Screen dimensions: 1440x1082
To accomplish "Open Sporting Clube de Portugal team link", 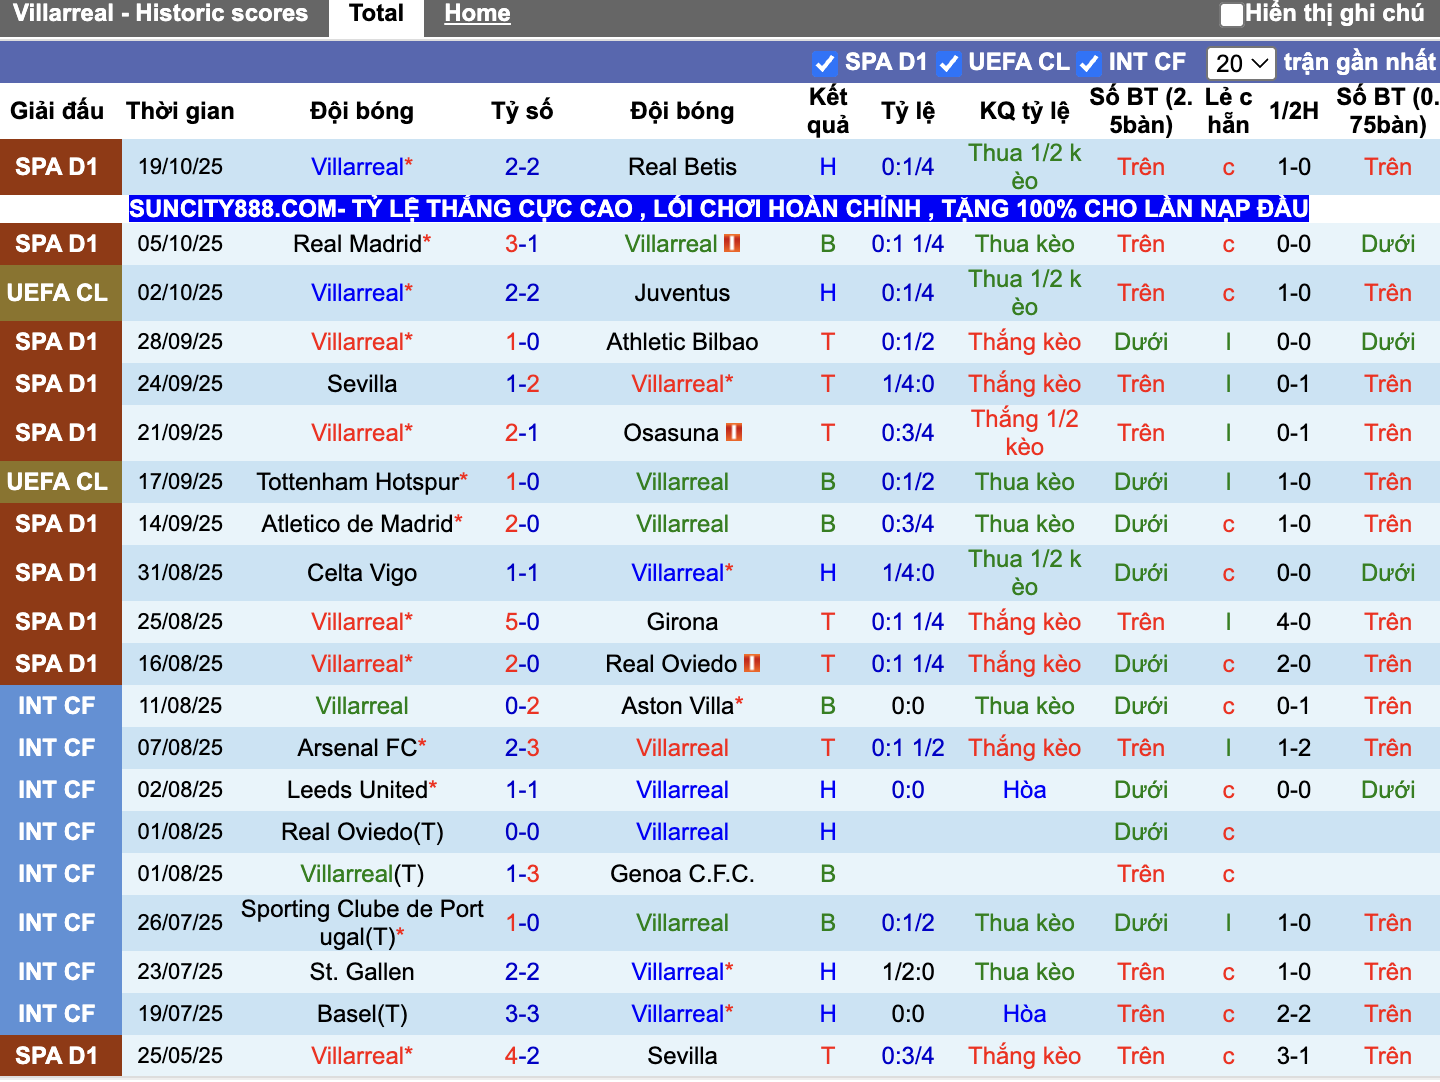I will pos(362,923).
